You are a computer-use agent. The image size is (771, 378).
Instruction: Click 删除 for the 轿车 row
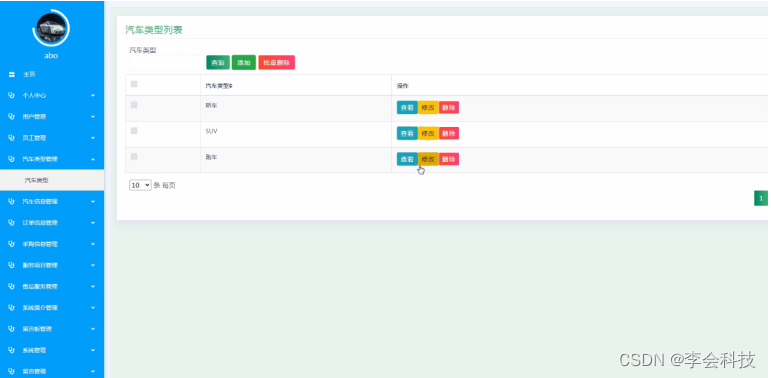448,108
